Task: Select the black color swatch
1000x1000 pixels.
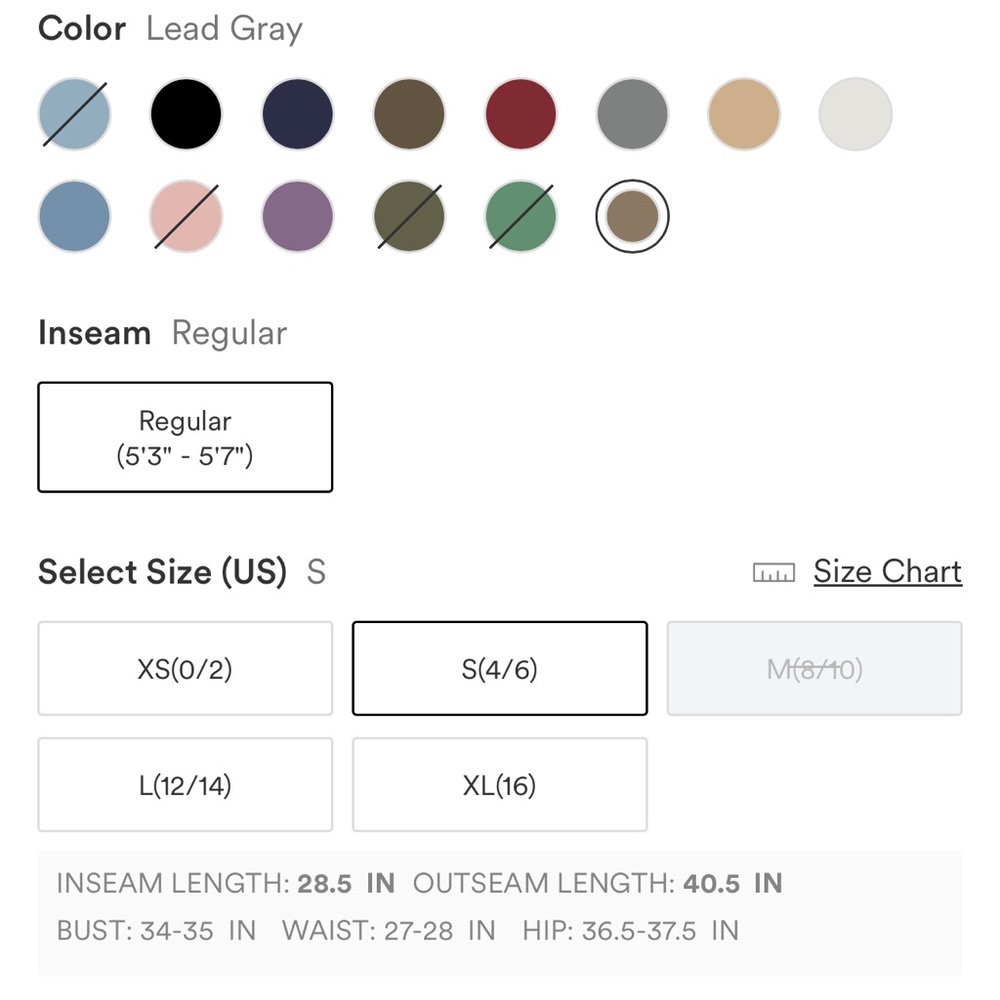Action: tap(186, 114)
